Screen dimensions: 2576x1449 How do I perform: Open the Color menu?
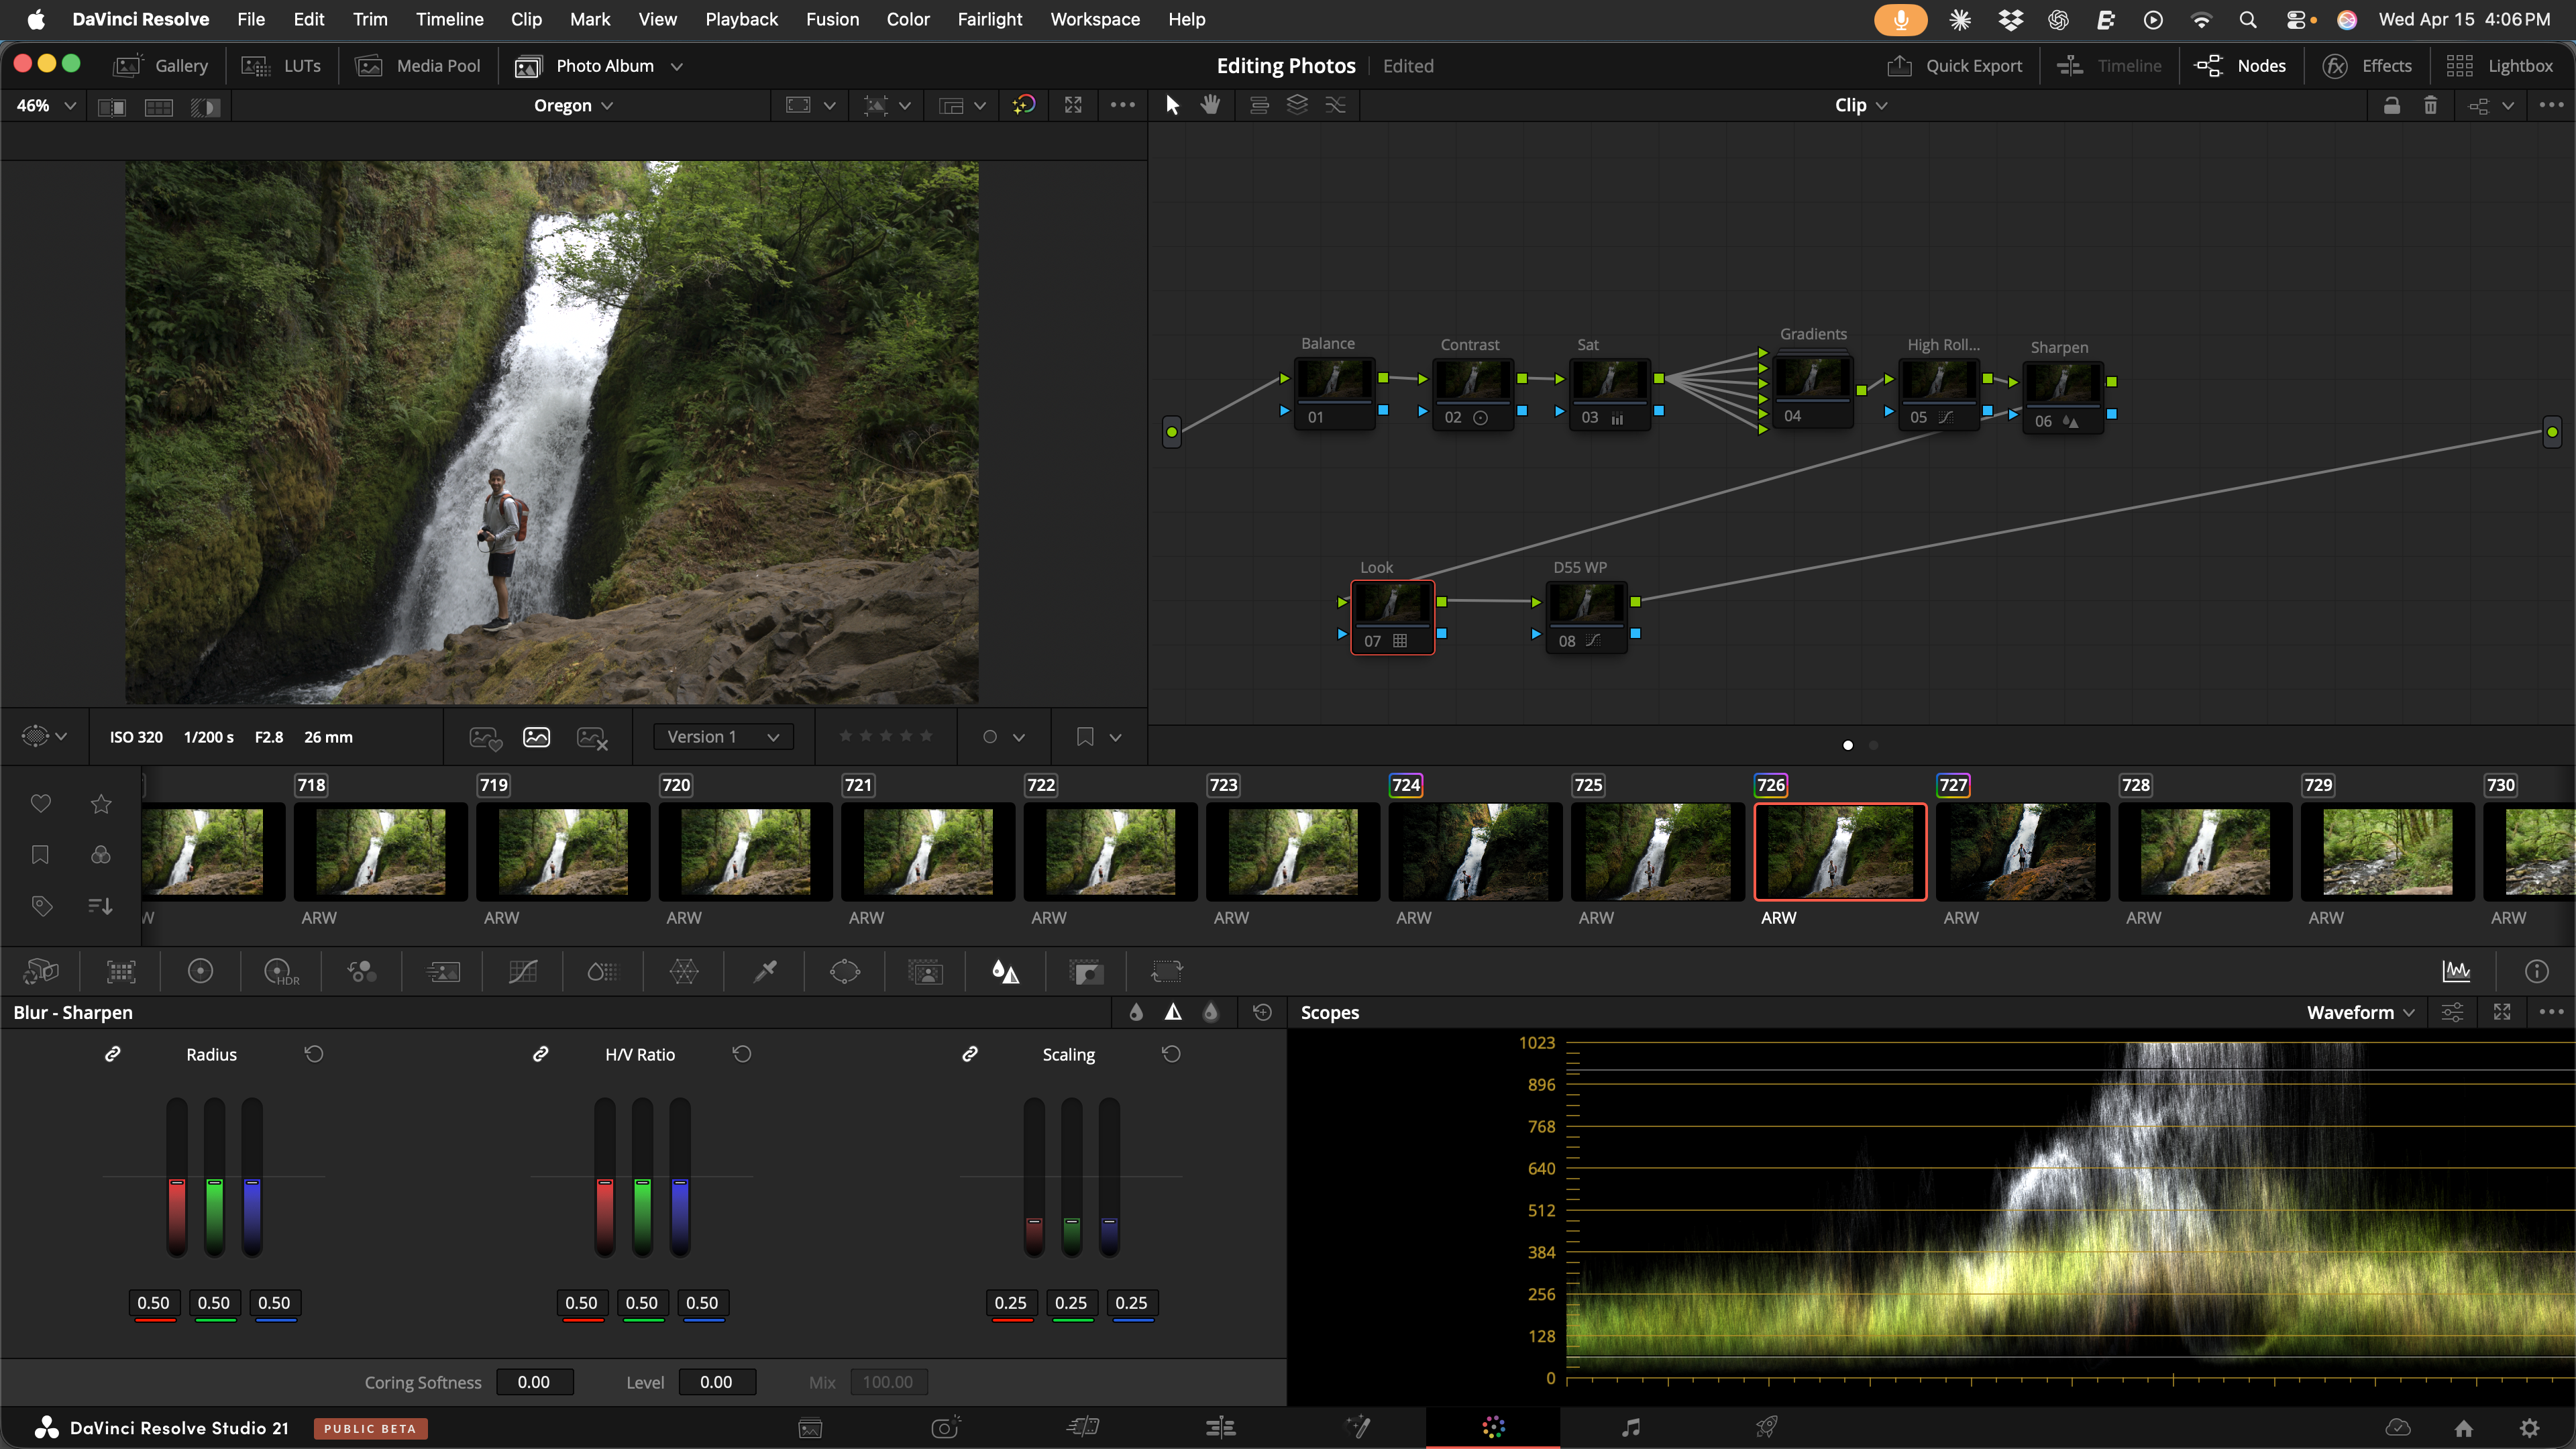tap(908, 19)
